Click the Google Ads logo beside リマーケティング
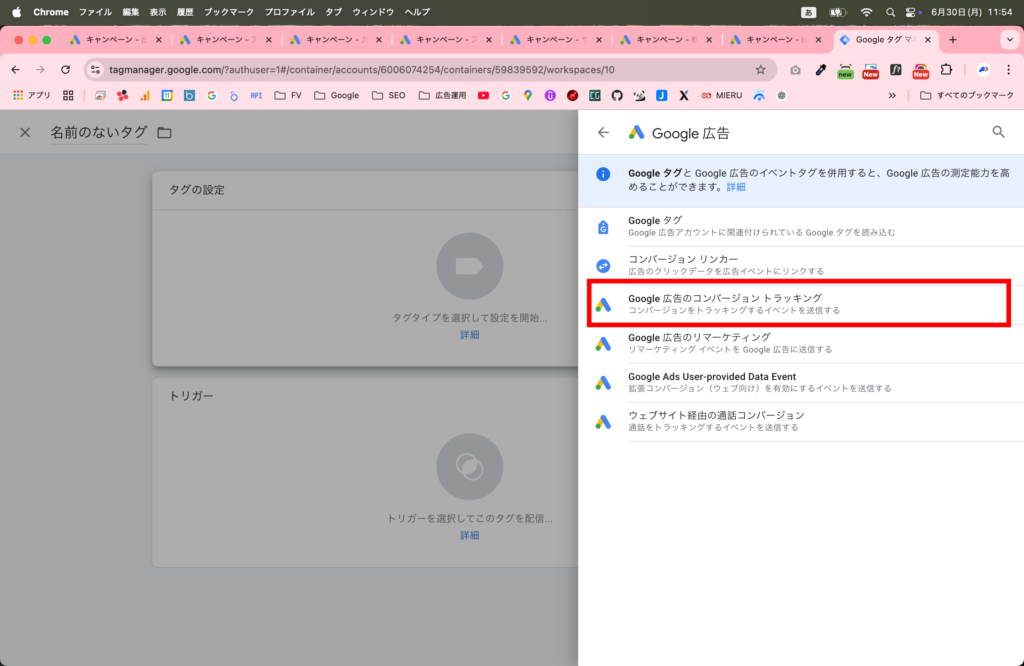 pos(603,343)
